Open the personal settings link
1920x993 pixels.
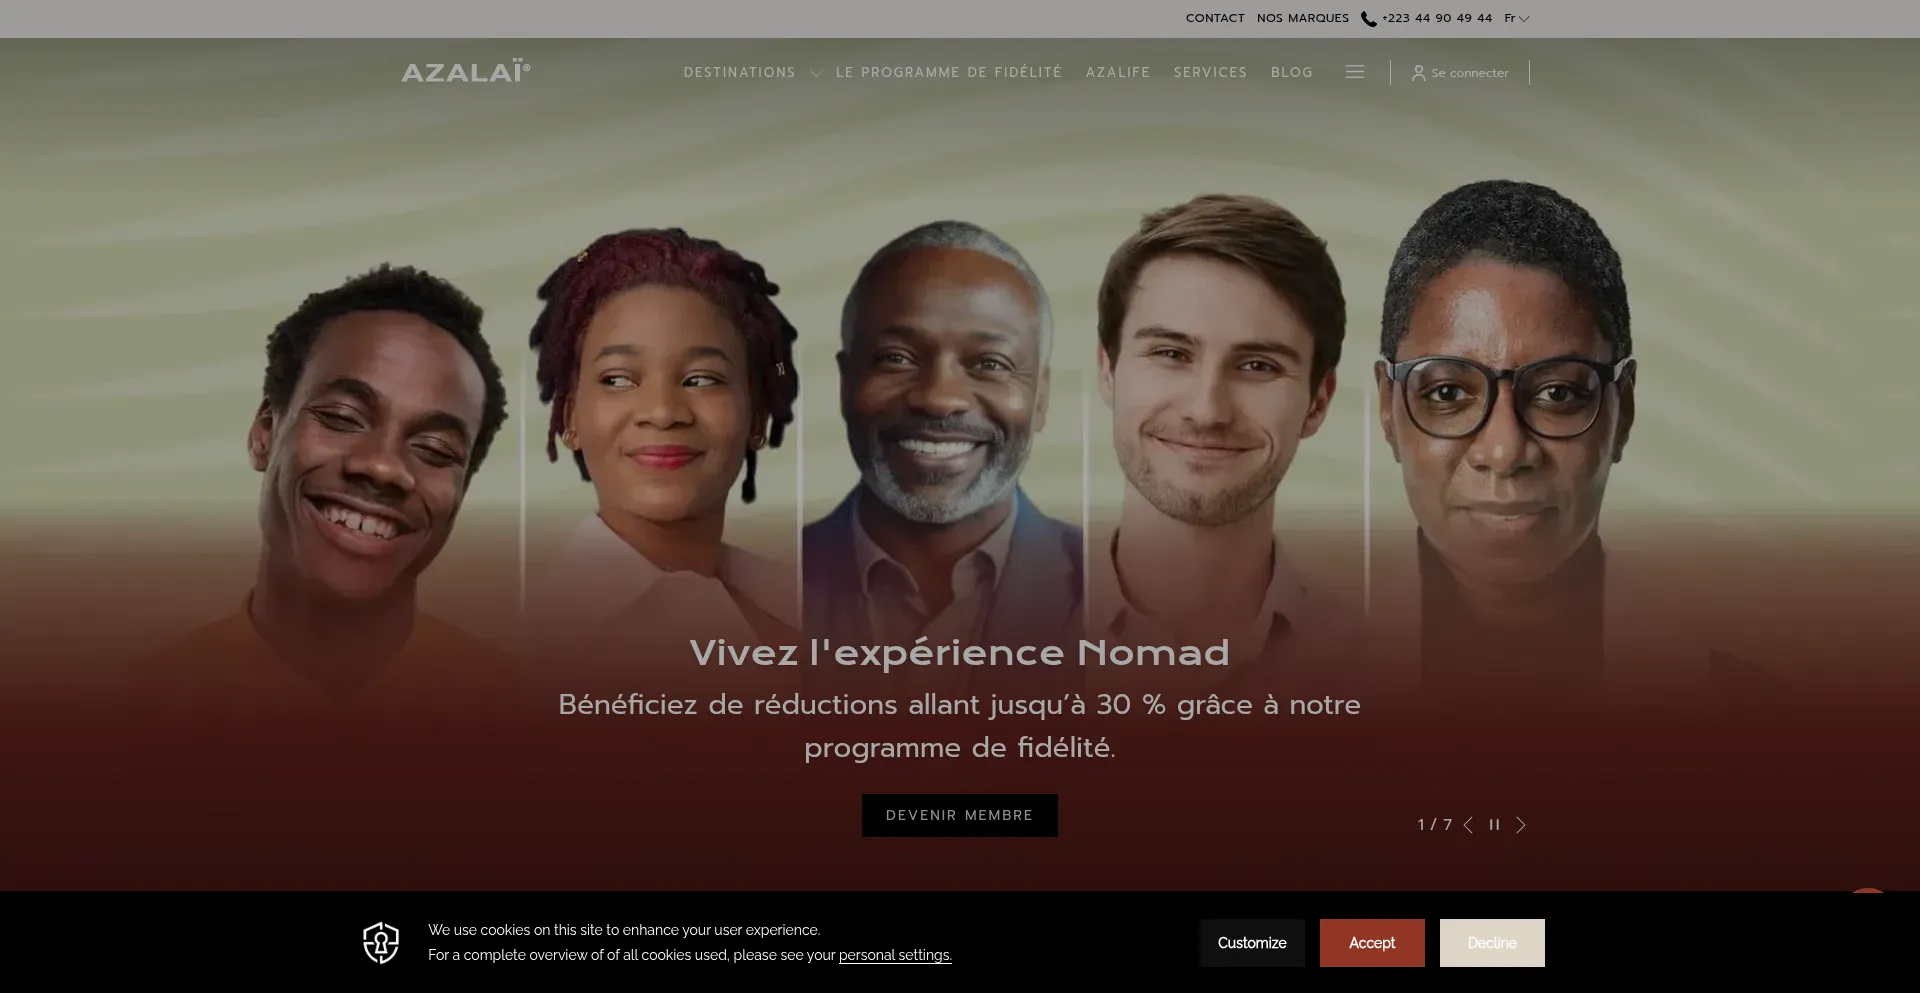[895, 955]
